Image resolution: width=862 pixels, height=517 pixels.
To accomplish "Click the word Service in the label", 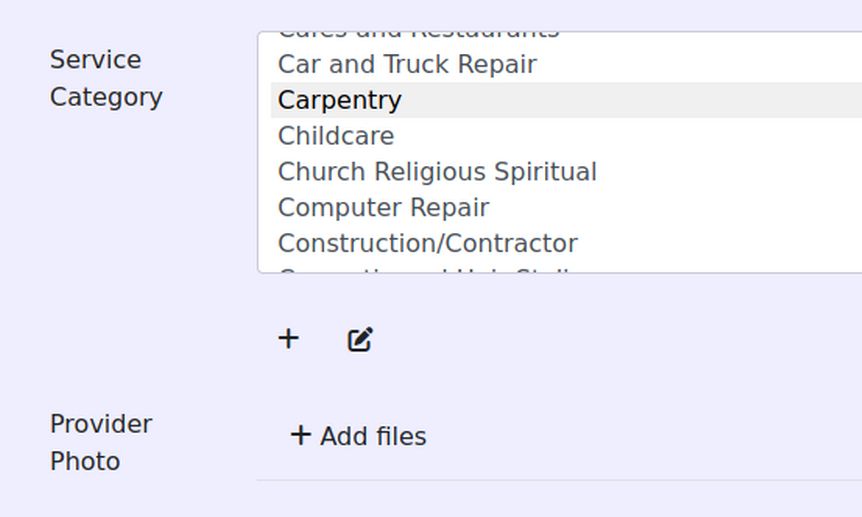I will point(95,60).
